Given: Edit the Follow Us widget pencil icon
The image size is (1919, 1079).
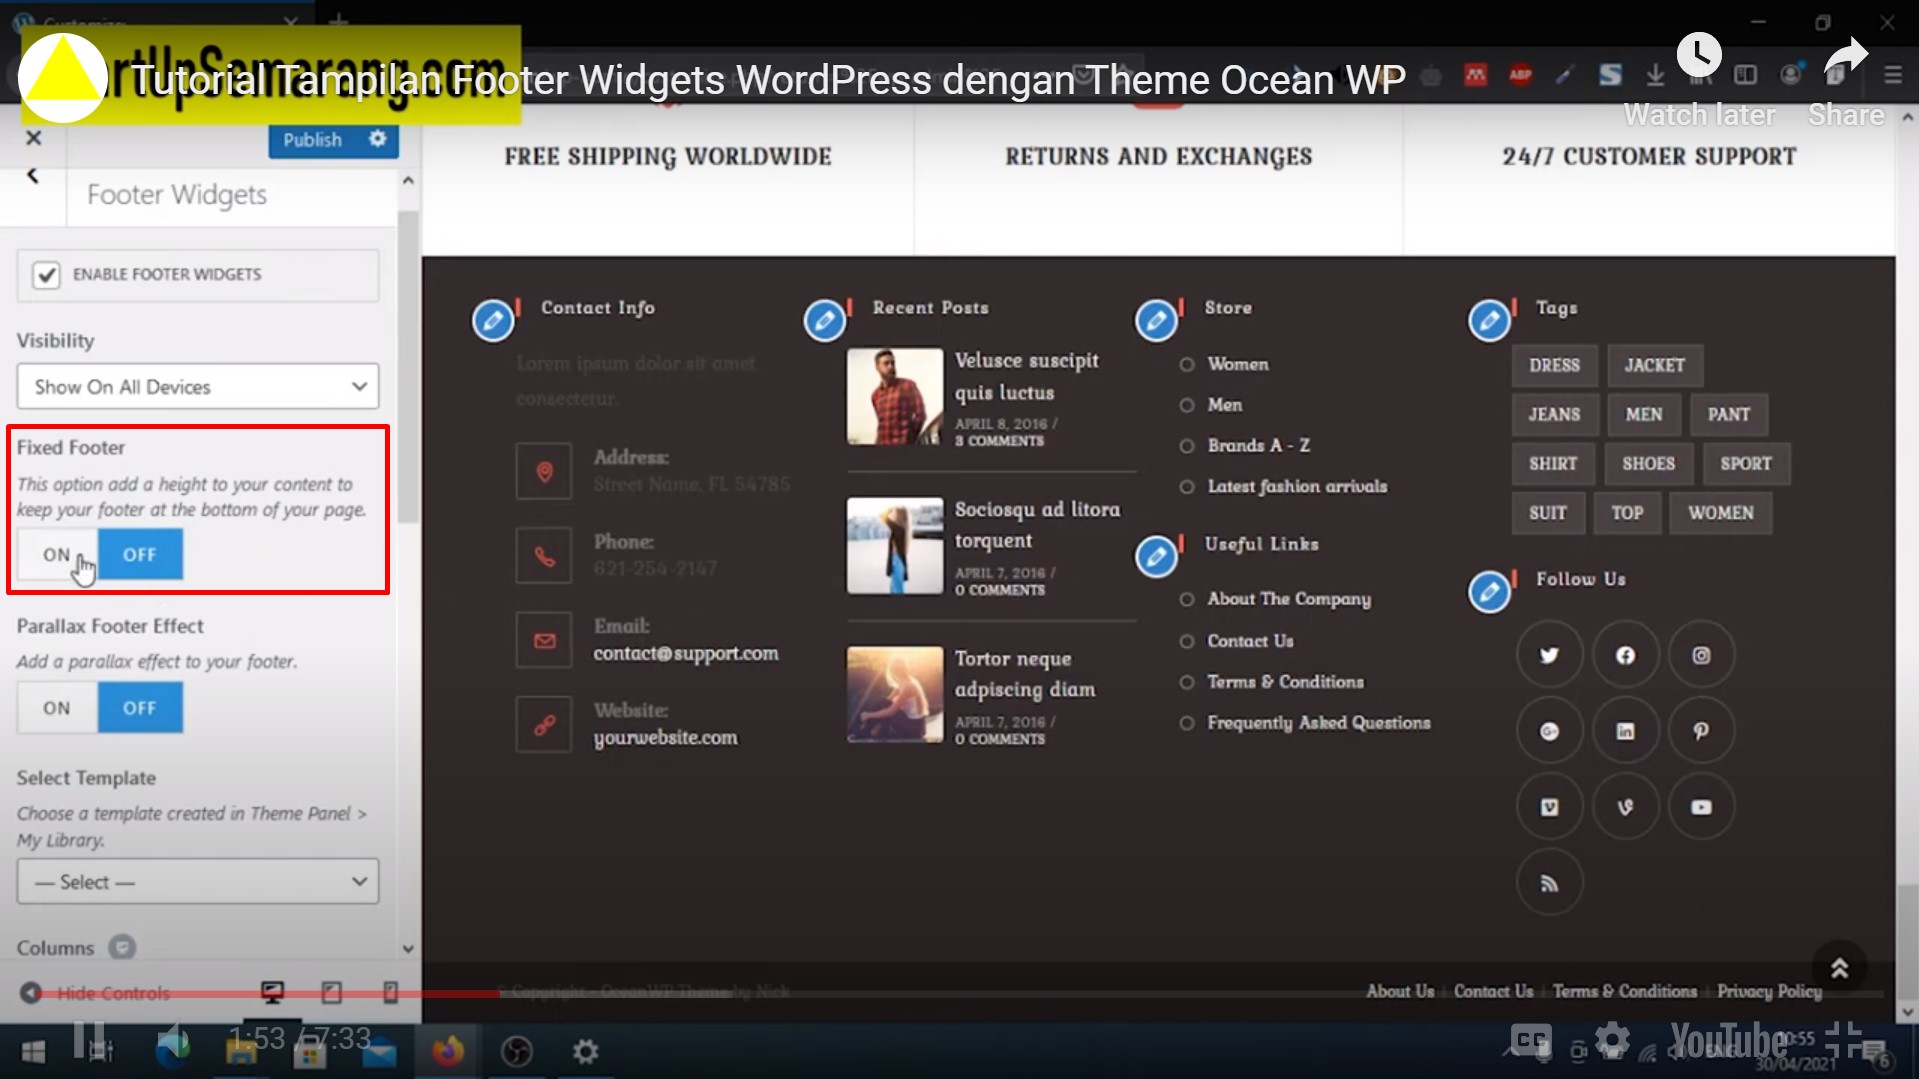Looking at the screenshot, I should (1489, 592).
